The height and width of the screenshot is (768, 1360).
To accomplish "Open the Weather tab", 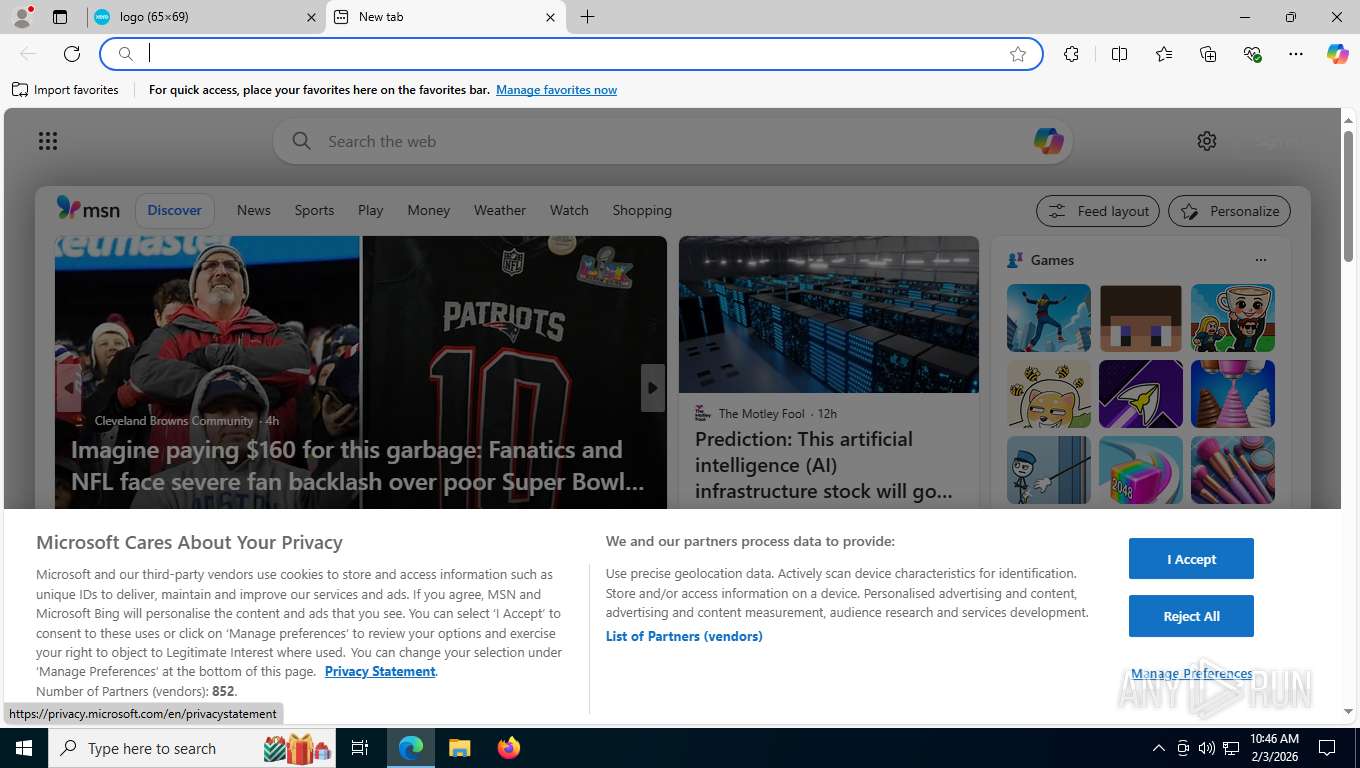I will point(500,210).
